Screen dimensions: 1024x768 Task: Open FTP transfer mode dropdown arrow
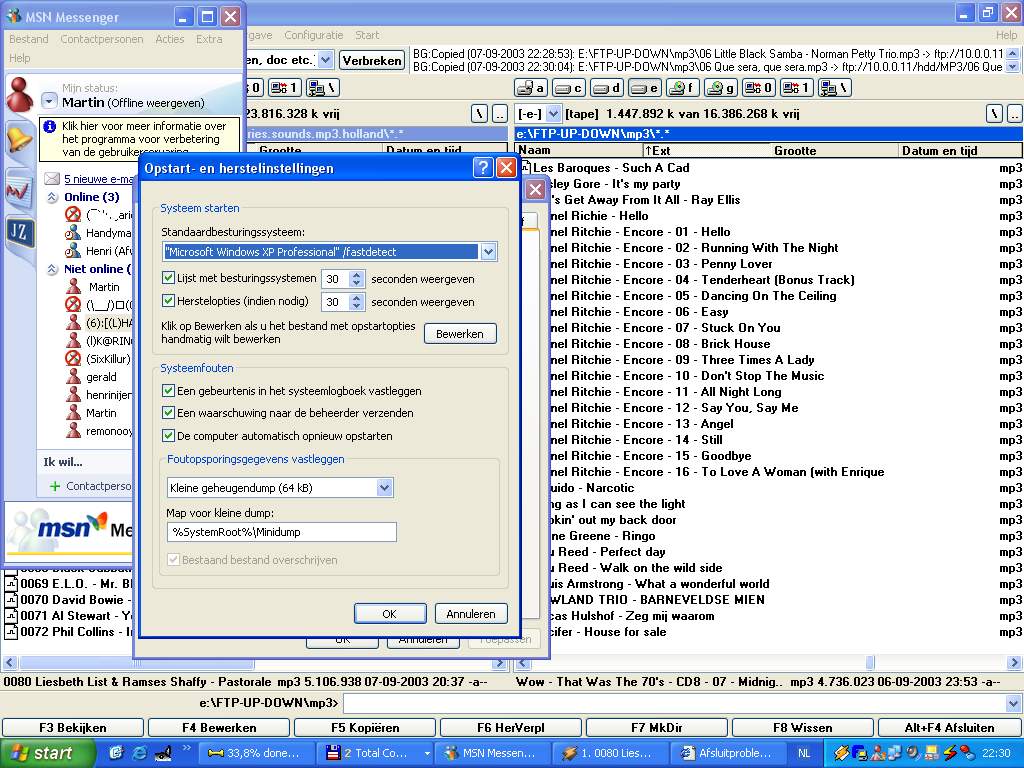point(326,60)
